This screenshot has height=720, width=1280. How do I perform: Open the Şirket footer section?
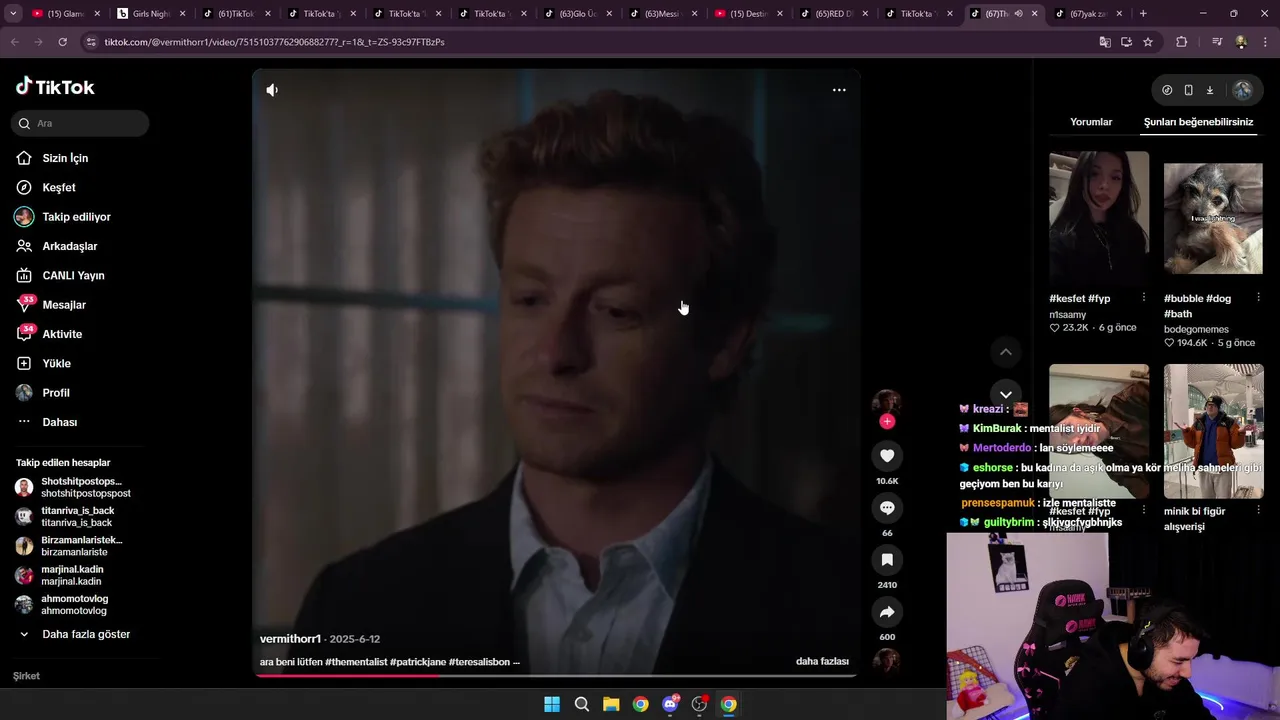tap(26, 676)
